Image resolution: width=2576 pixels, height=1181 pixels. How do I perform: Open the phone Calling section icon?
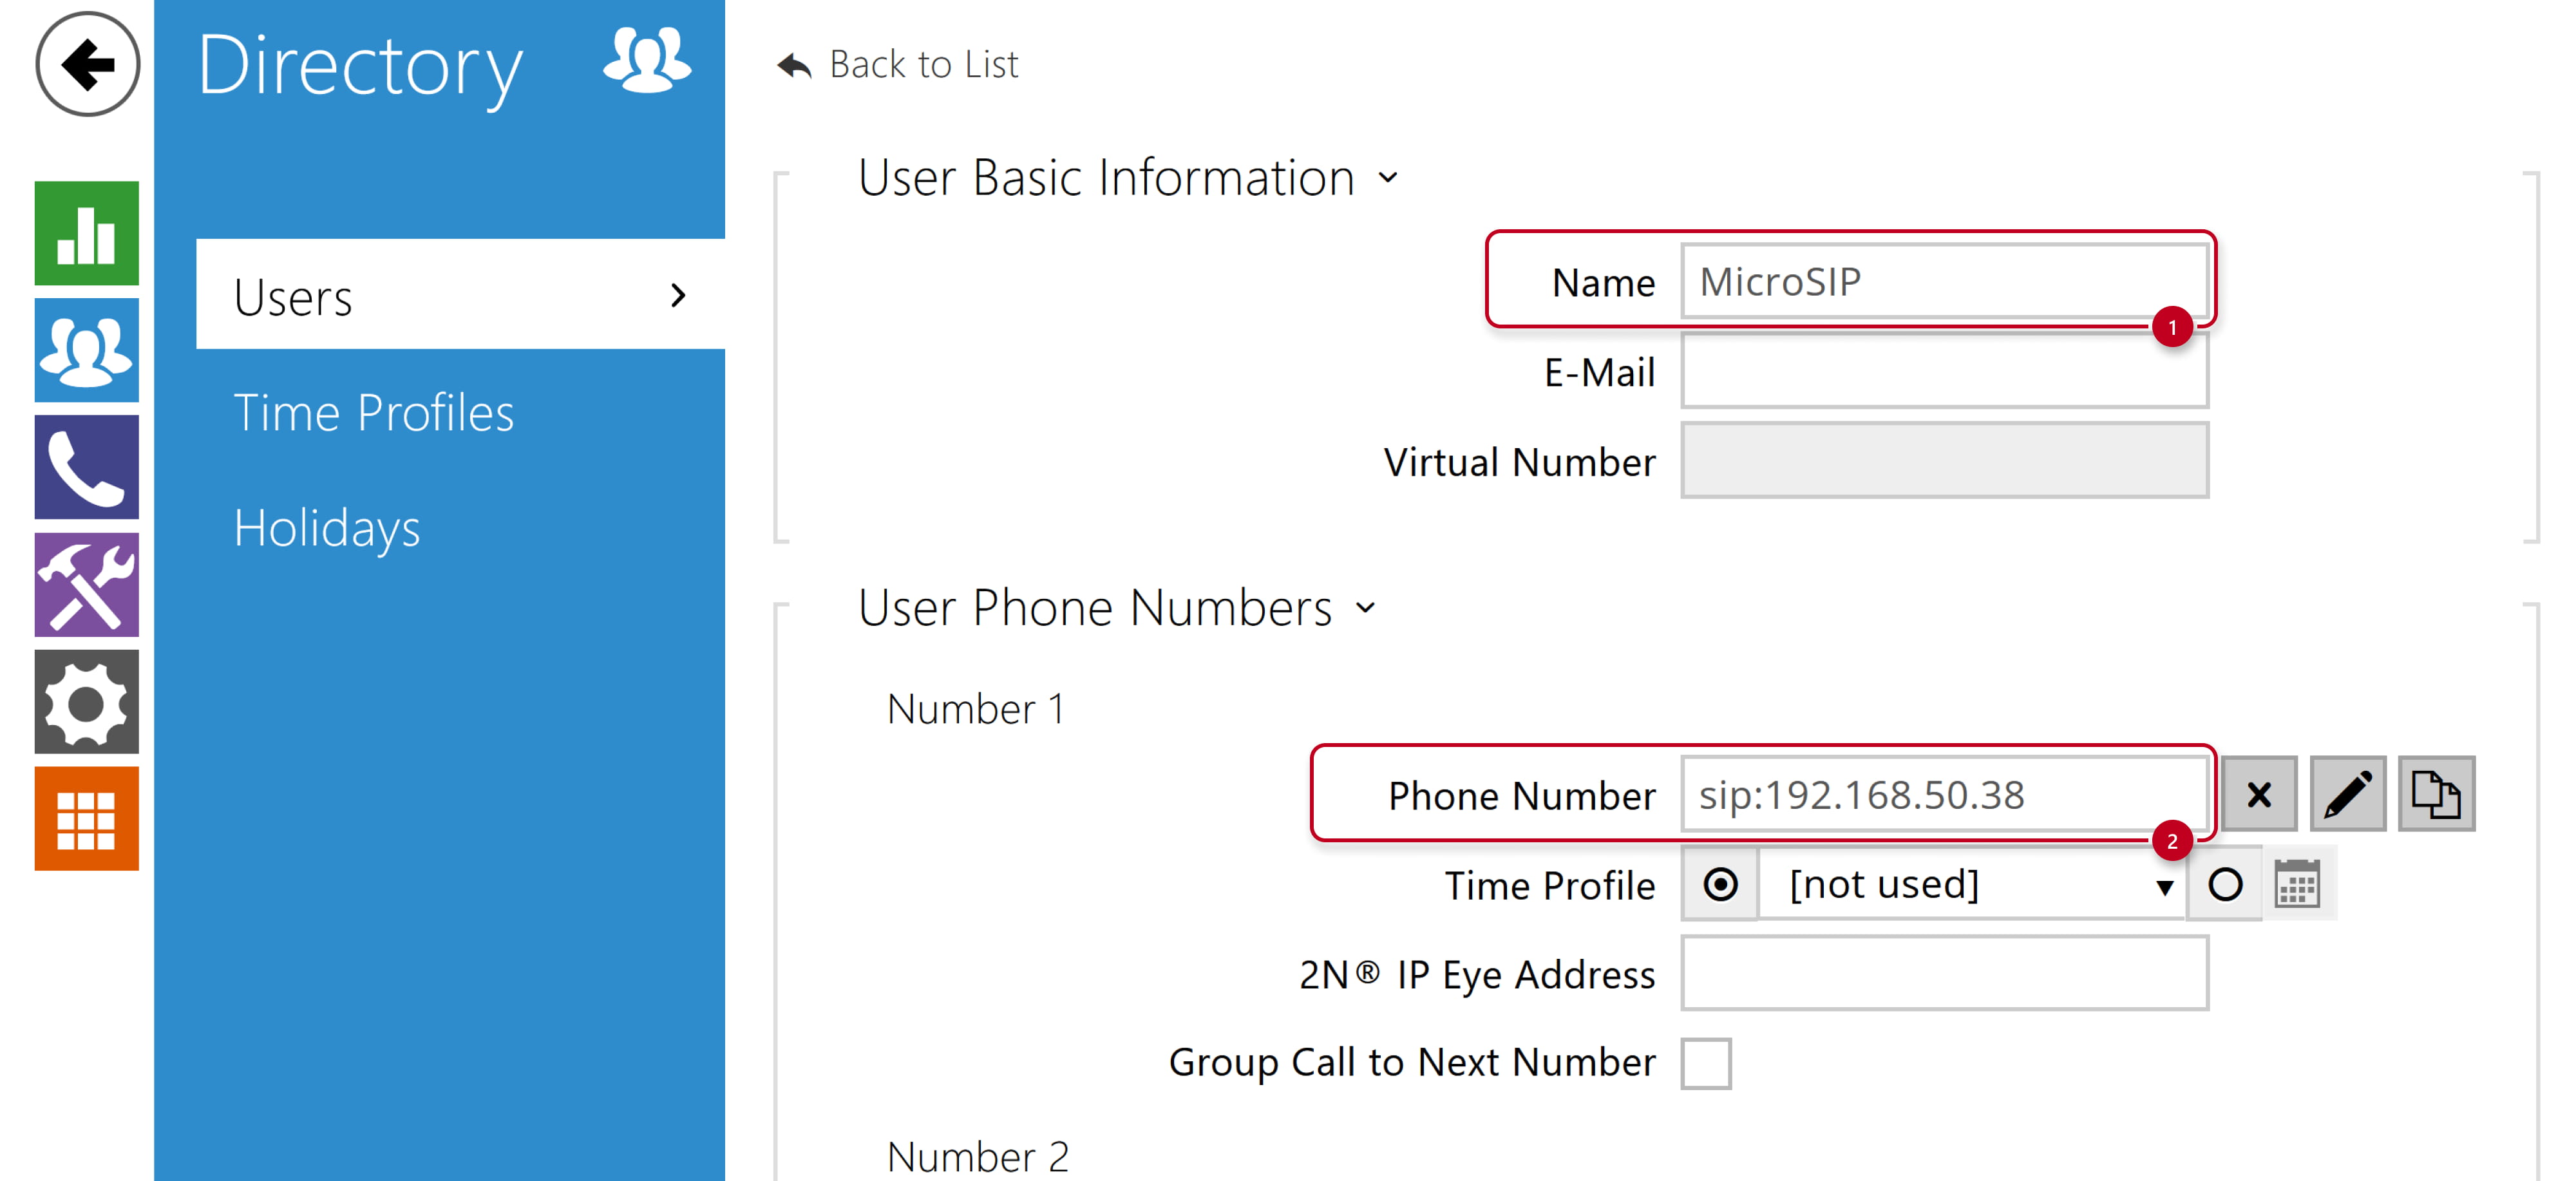click(x=87, y=467)
